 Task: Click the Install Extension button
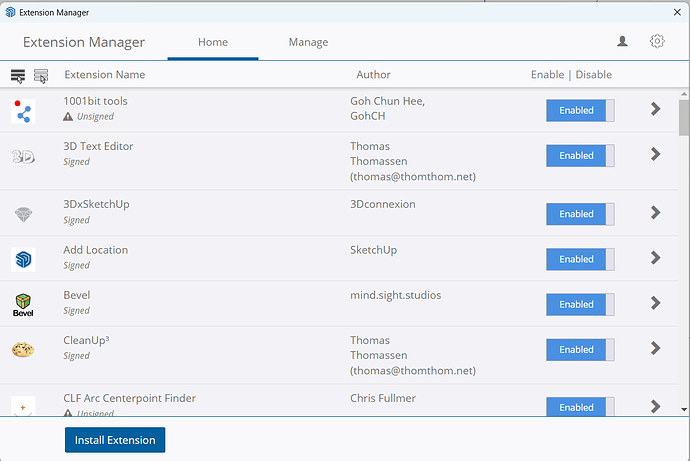coord(115,440)
